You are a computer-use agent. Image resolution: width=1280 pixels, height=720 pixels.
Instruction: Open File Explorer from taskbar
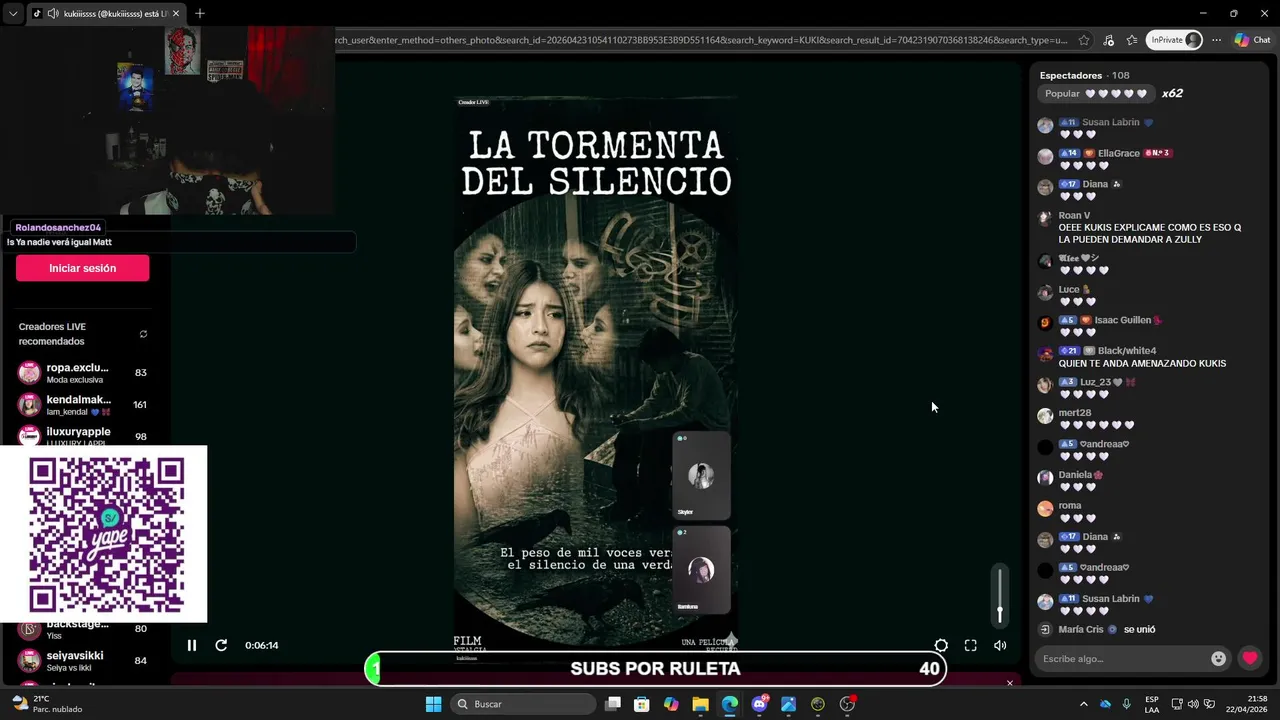[x=700, y=704]
